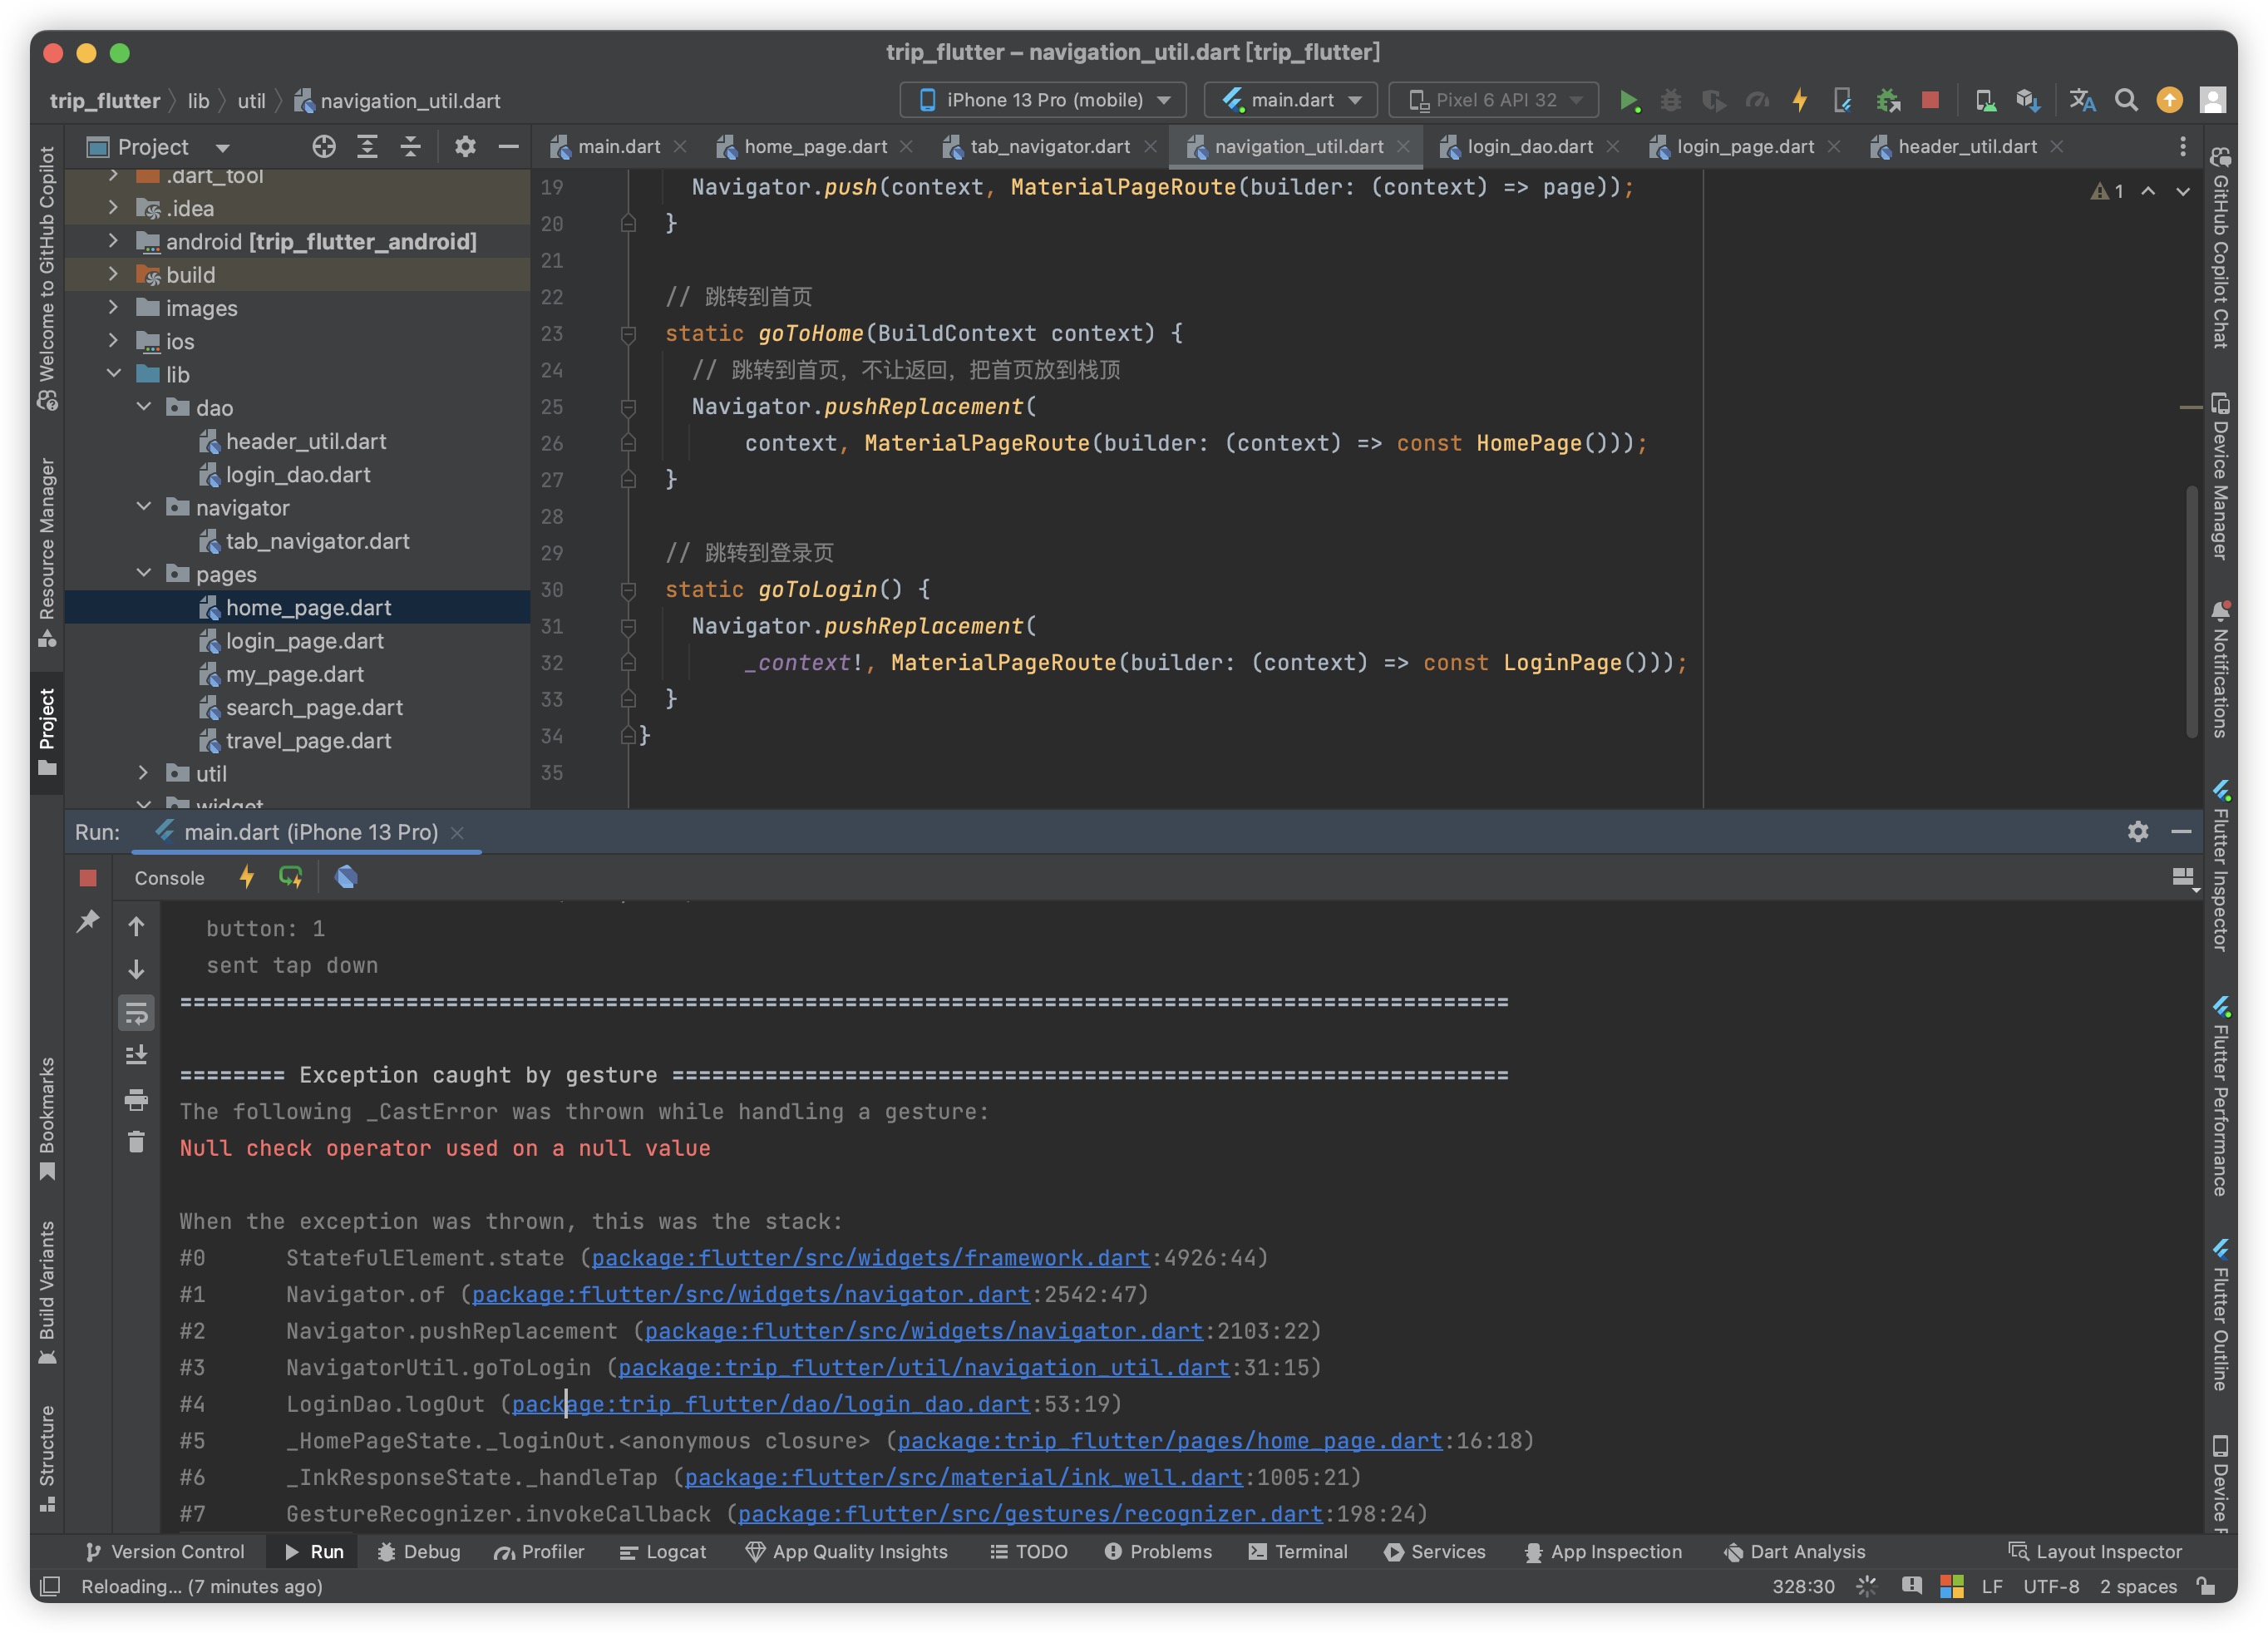Click the editor vertical scrollbar
2268x1633 pixels.
tap(2191, 610)
